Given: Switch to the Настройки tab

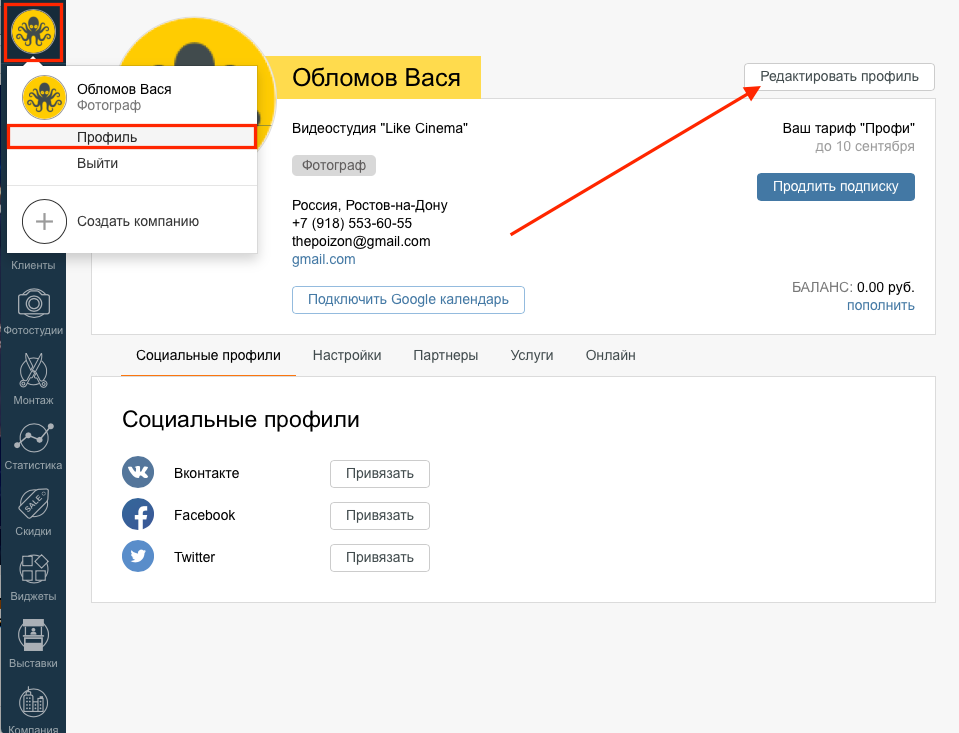Looking at the screenshot, I should [x=347, y=355].
